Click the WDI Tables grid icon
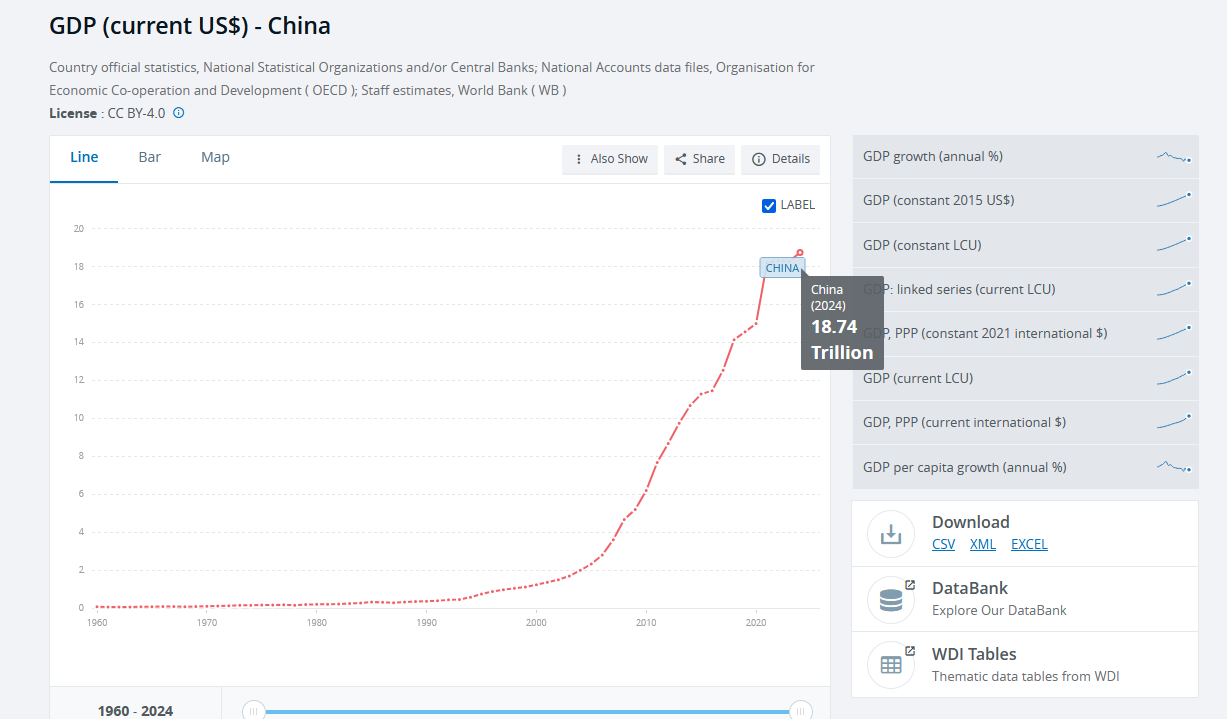Viewport: 1227px width, 719px height. (x=890, y=665)
